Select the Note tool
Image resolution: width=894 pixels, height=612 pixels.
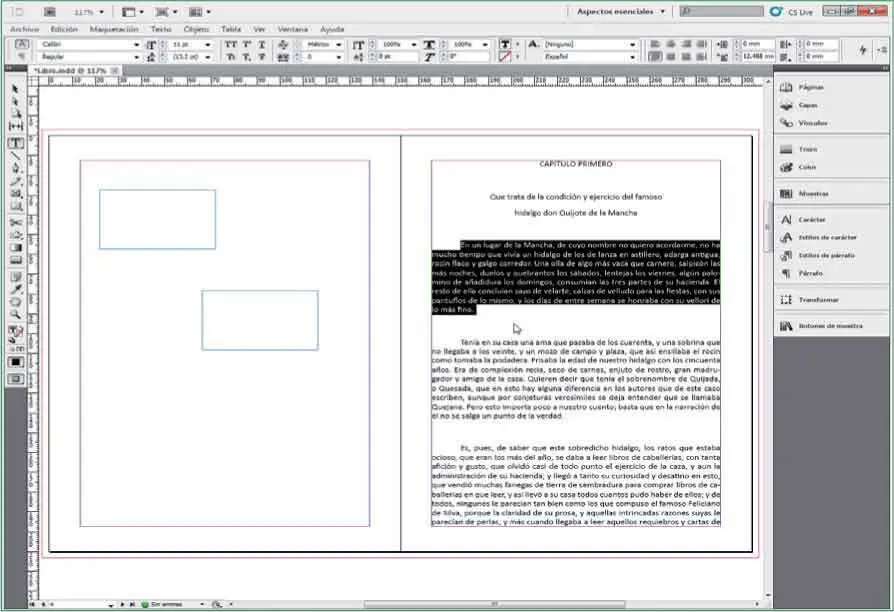[15, 277]
